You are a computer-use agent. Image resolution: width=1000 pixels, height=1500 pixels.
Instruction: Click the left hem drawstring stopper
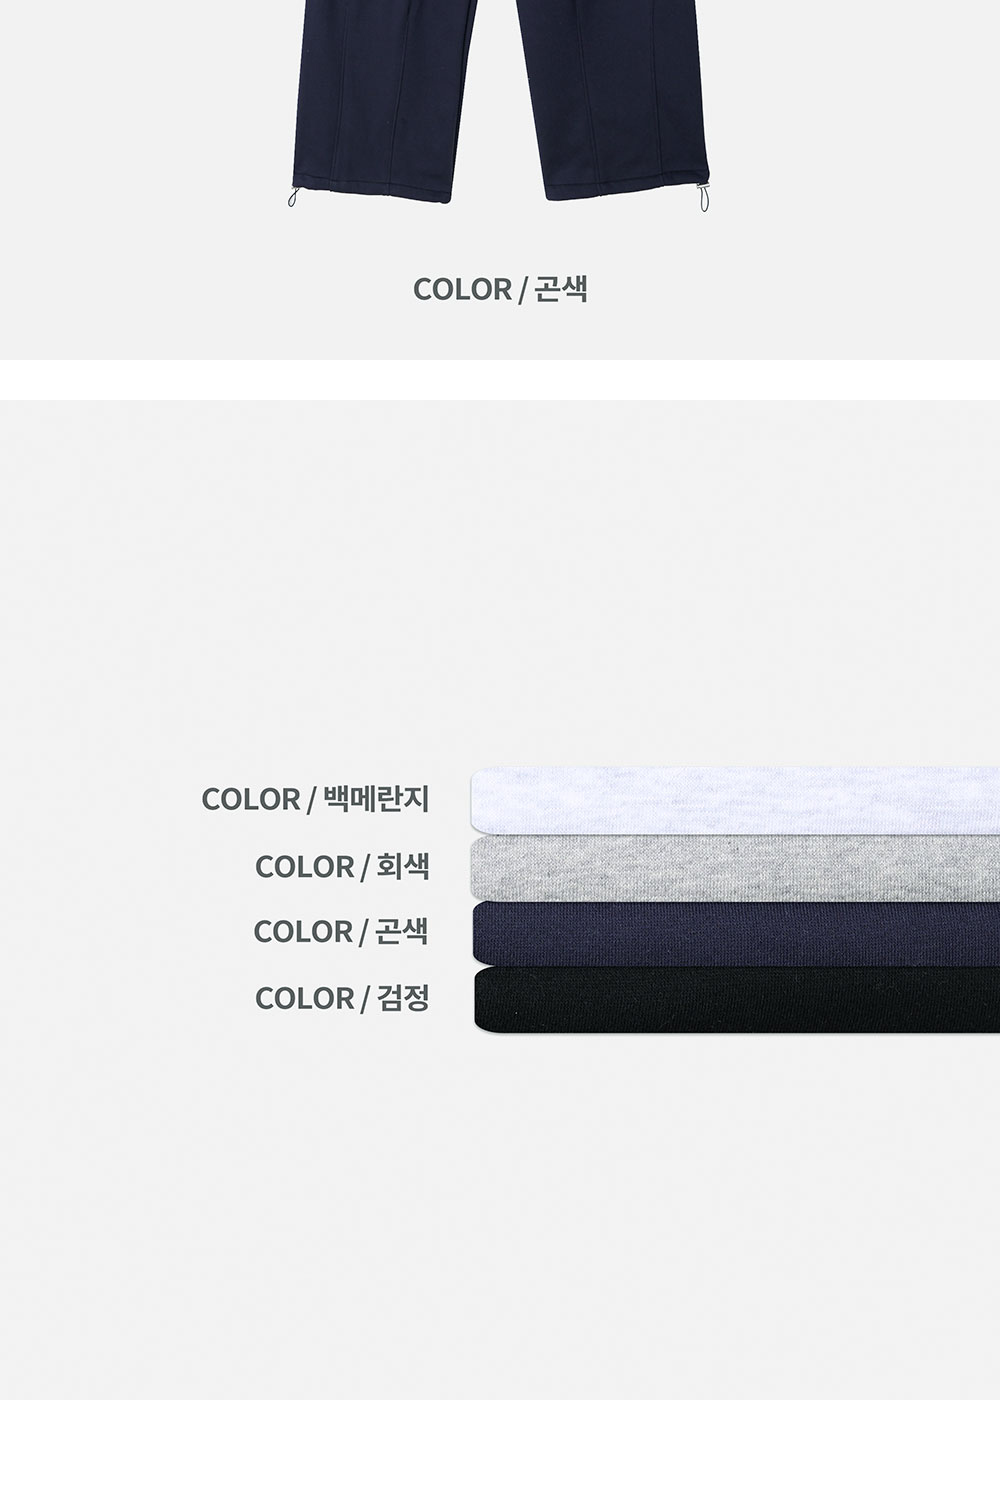coord(293,196)
